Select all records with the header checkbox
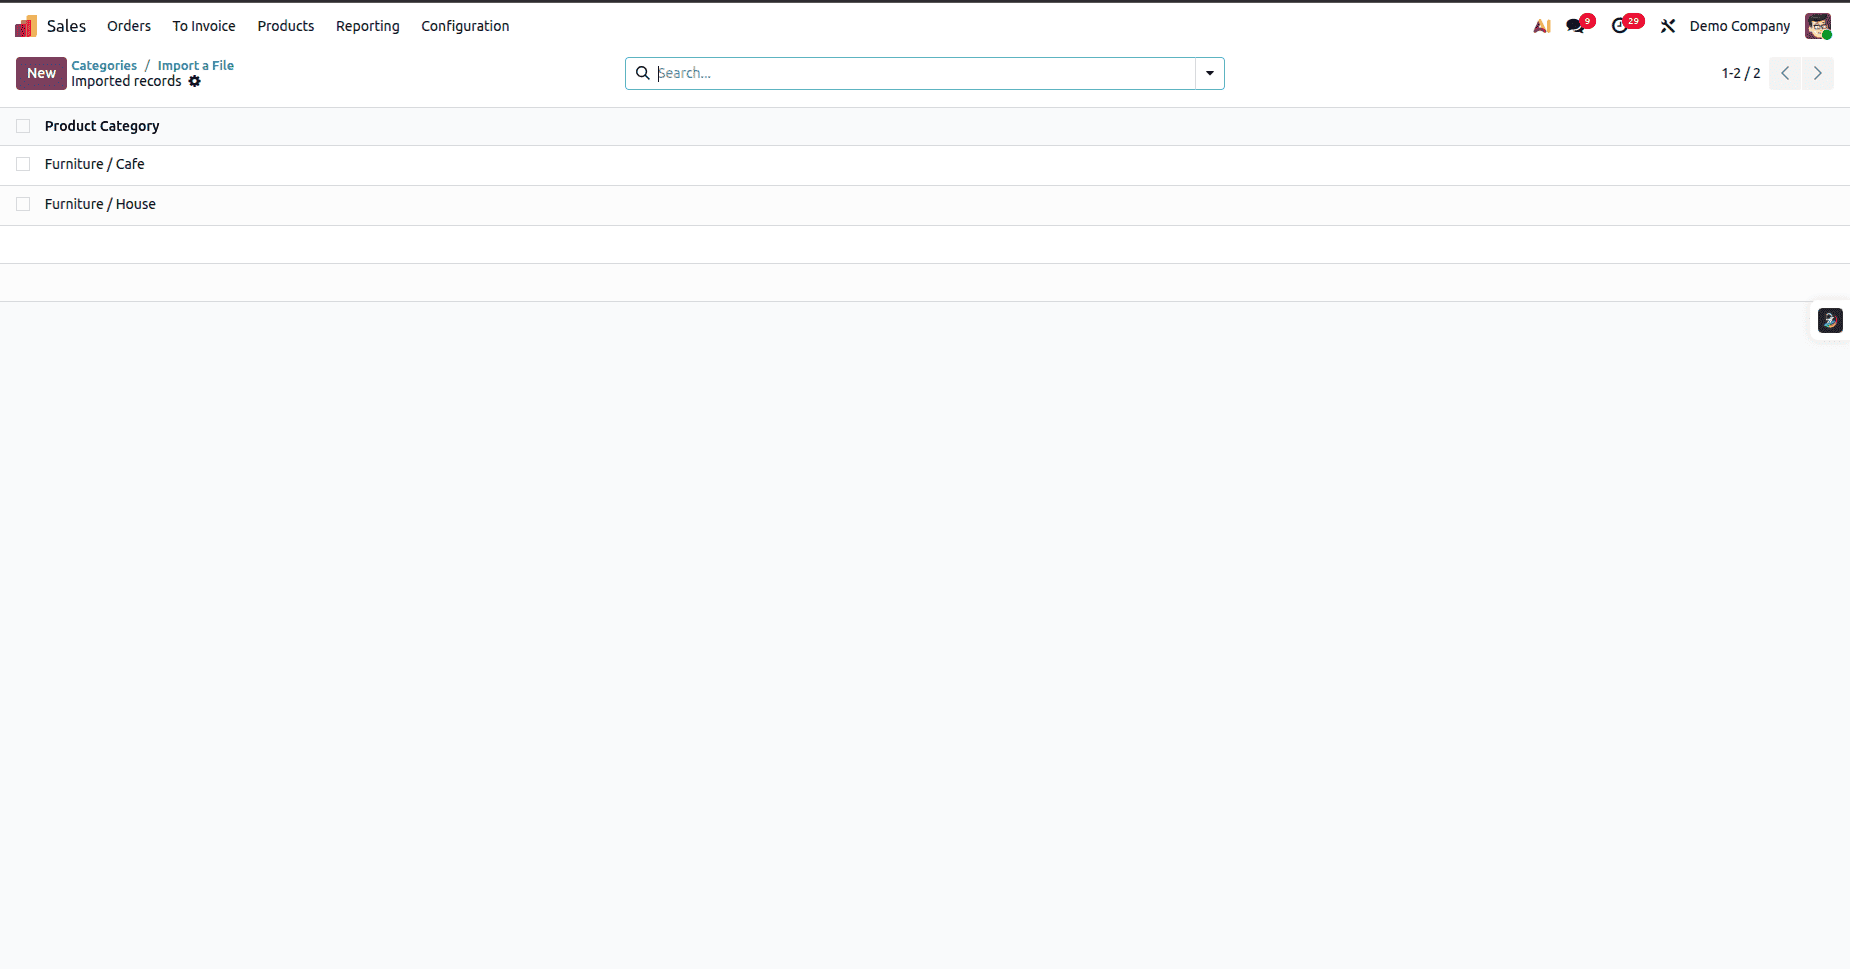Image resolution: width=1850 pixels, height=969 pixels. click(23, 125)
